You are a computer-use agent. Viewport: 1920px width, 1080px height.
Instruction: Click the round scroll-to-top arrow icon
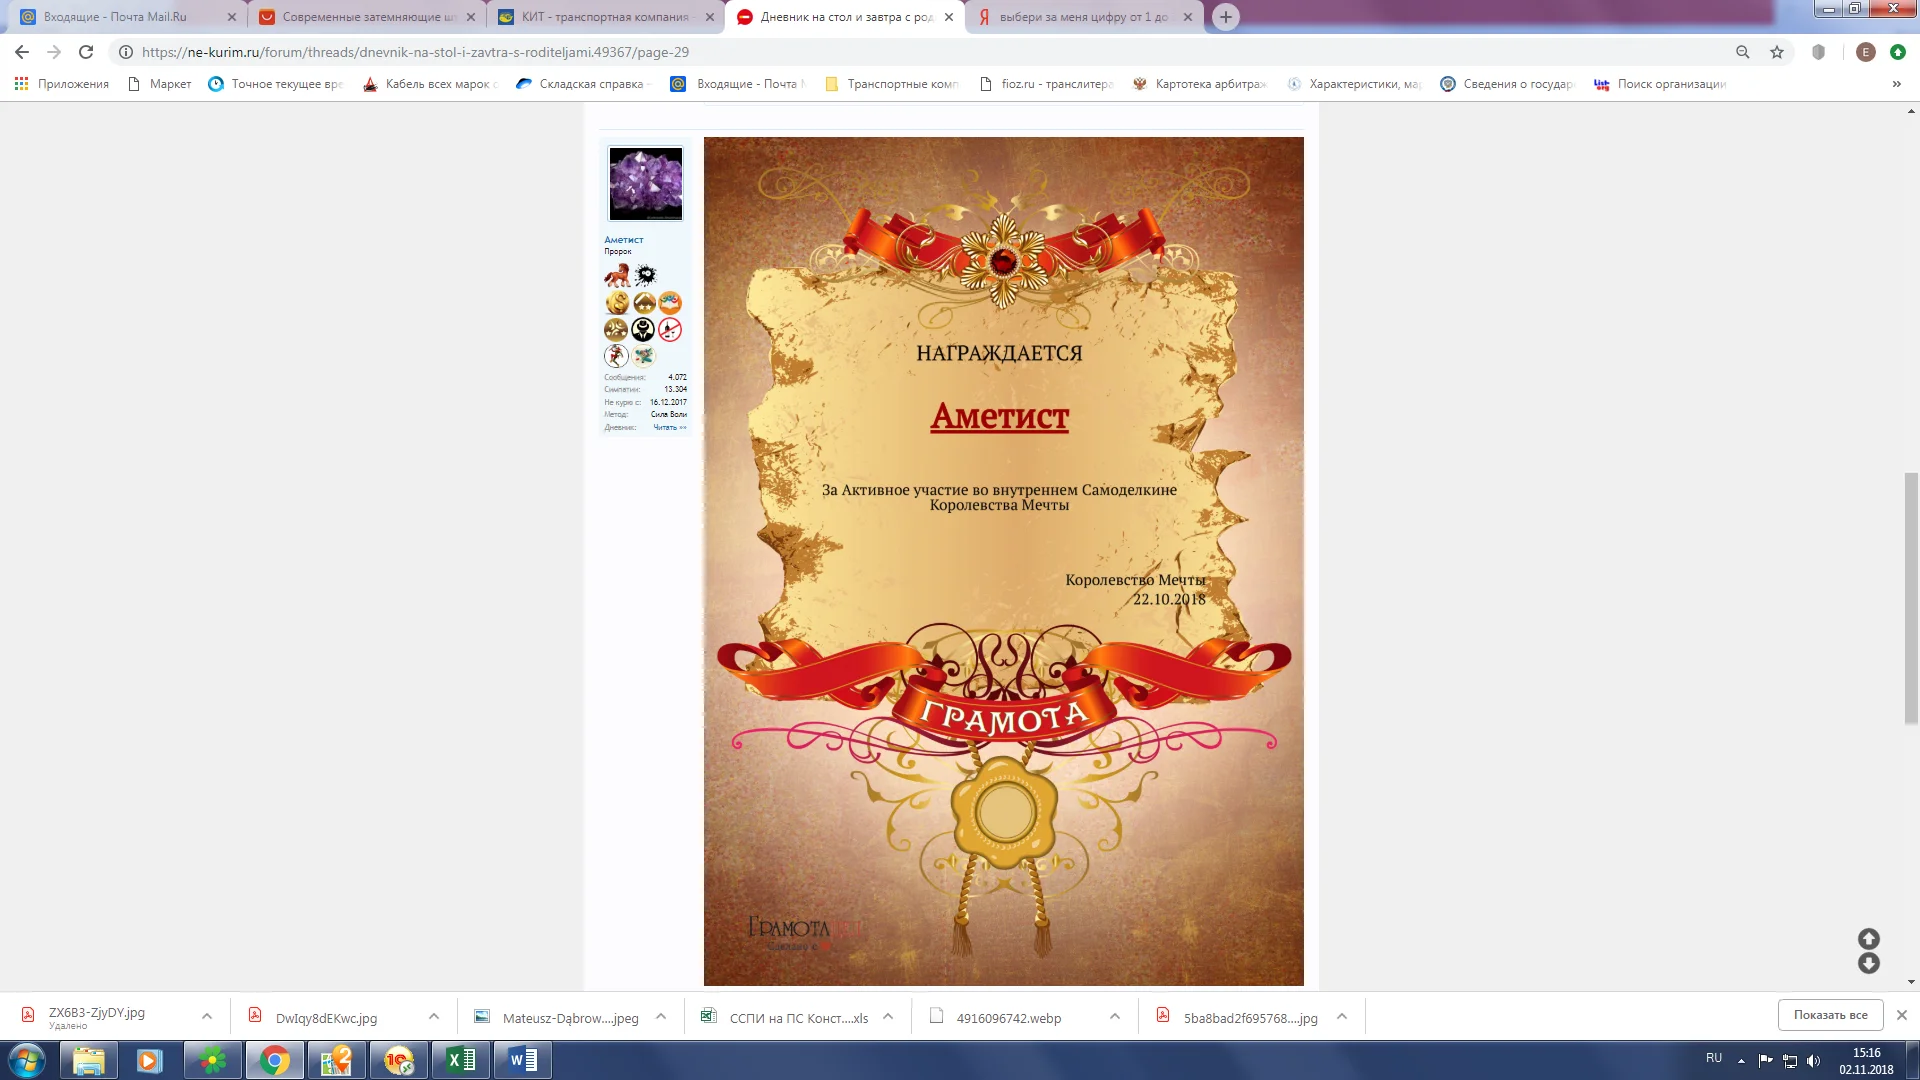[1868, 939]
